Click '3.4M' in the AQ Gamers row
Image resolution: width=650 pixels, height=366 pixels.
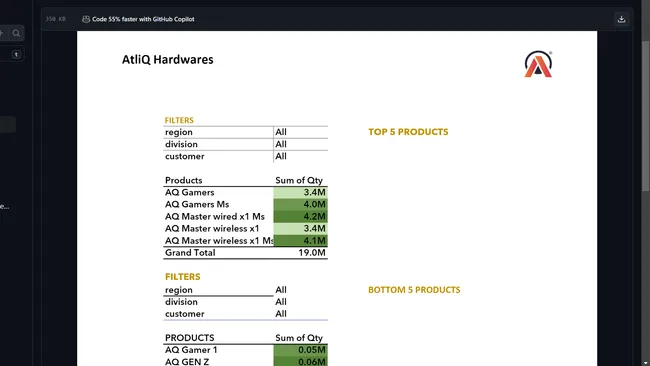[314, 192]
